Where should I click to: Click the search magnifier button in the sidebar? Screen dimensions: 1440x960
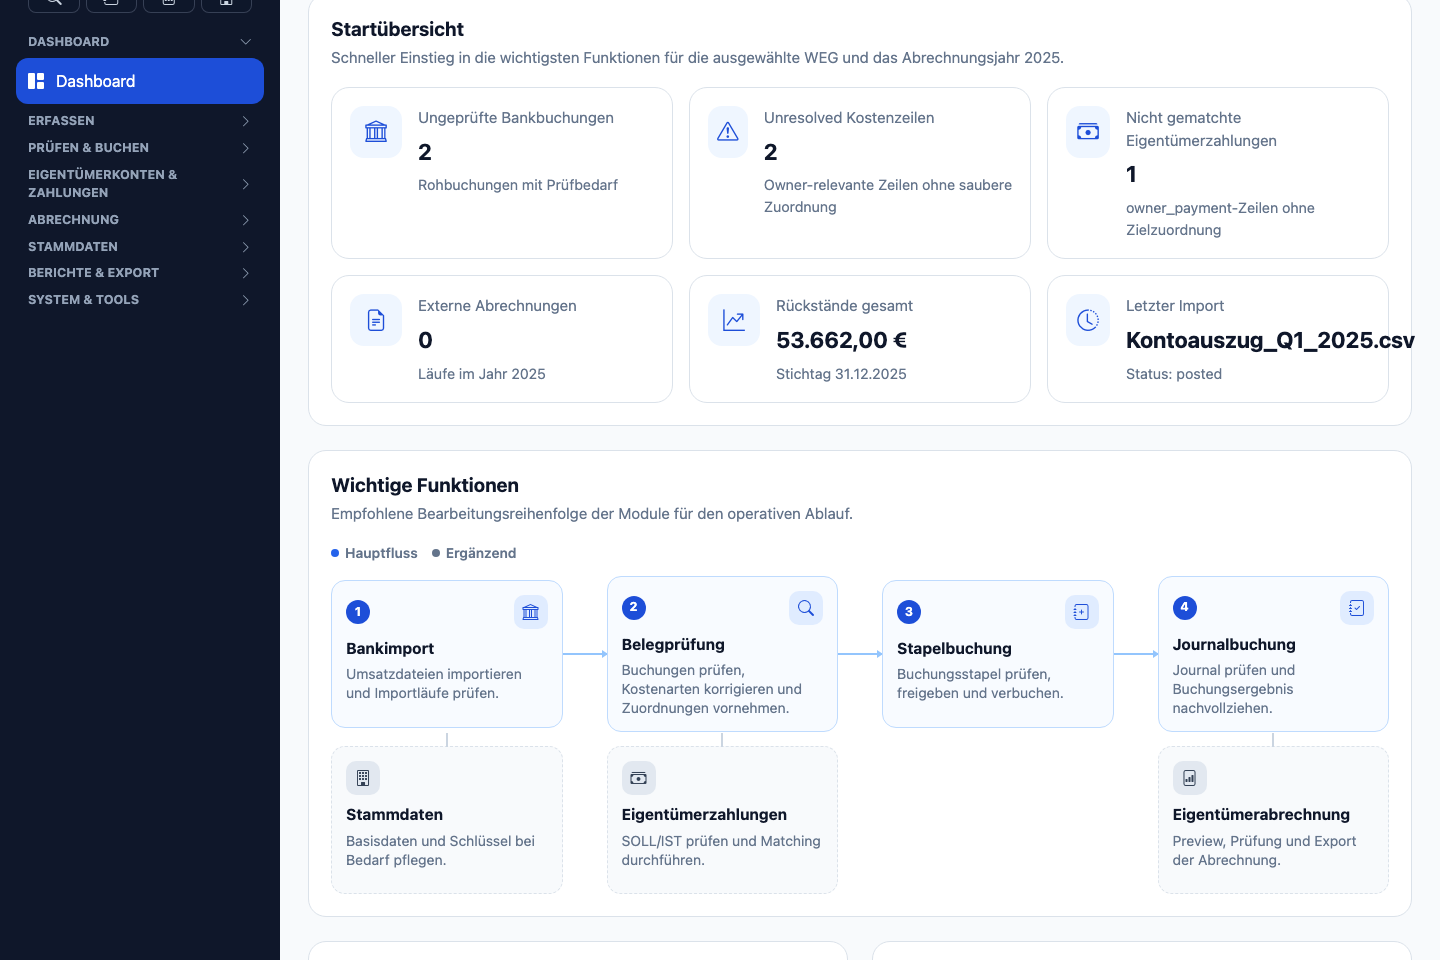pos(54,3)
